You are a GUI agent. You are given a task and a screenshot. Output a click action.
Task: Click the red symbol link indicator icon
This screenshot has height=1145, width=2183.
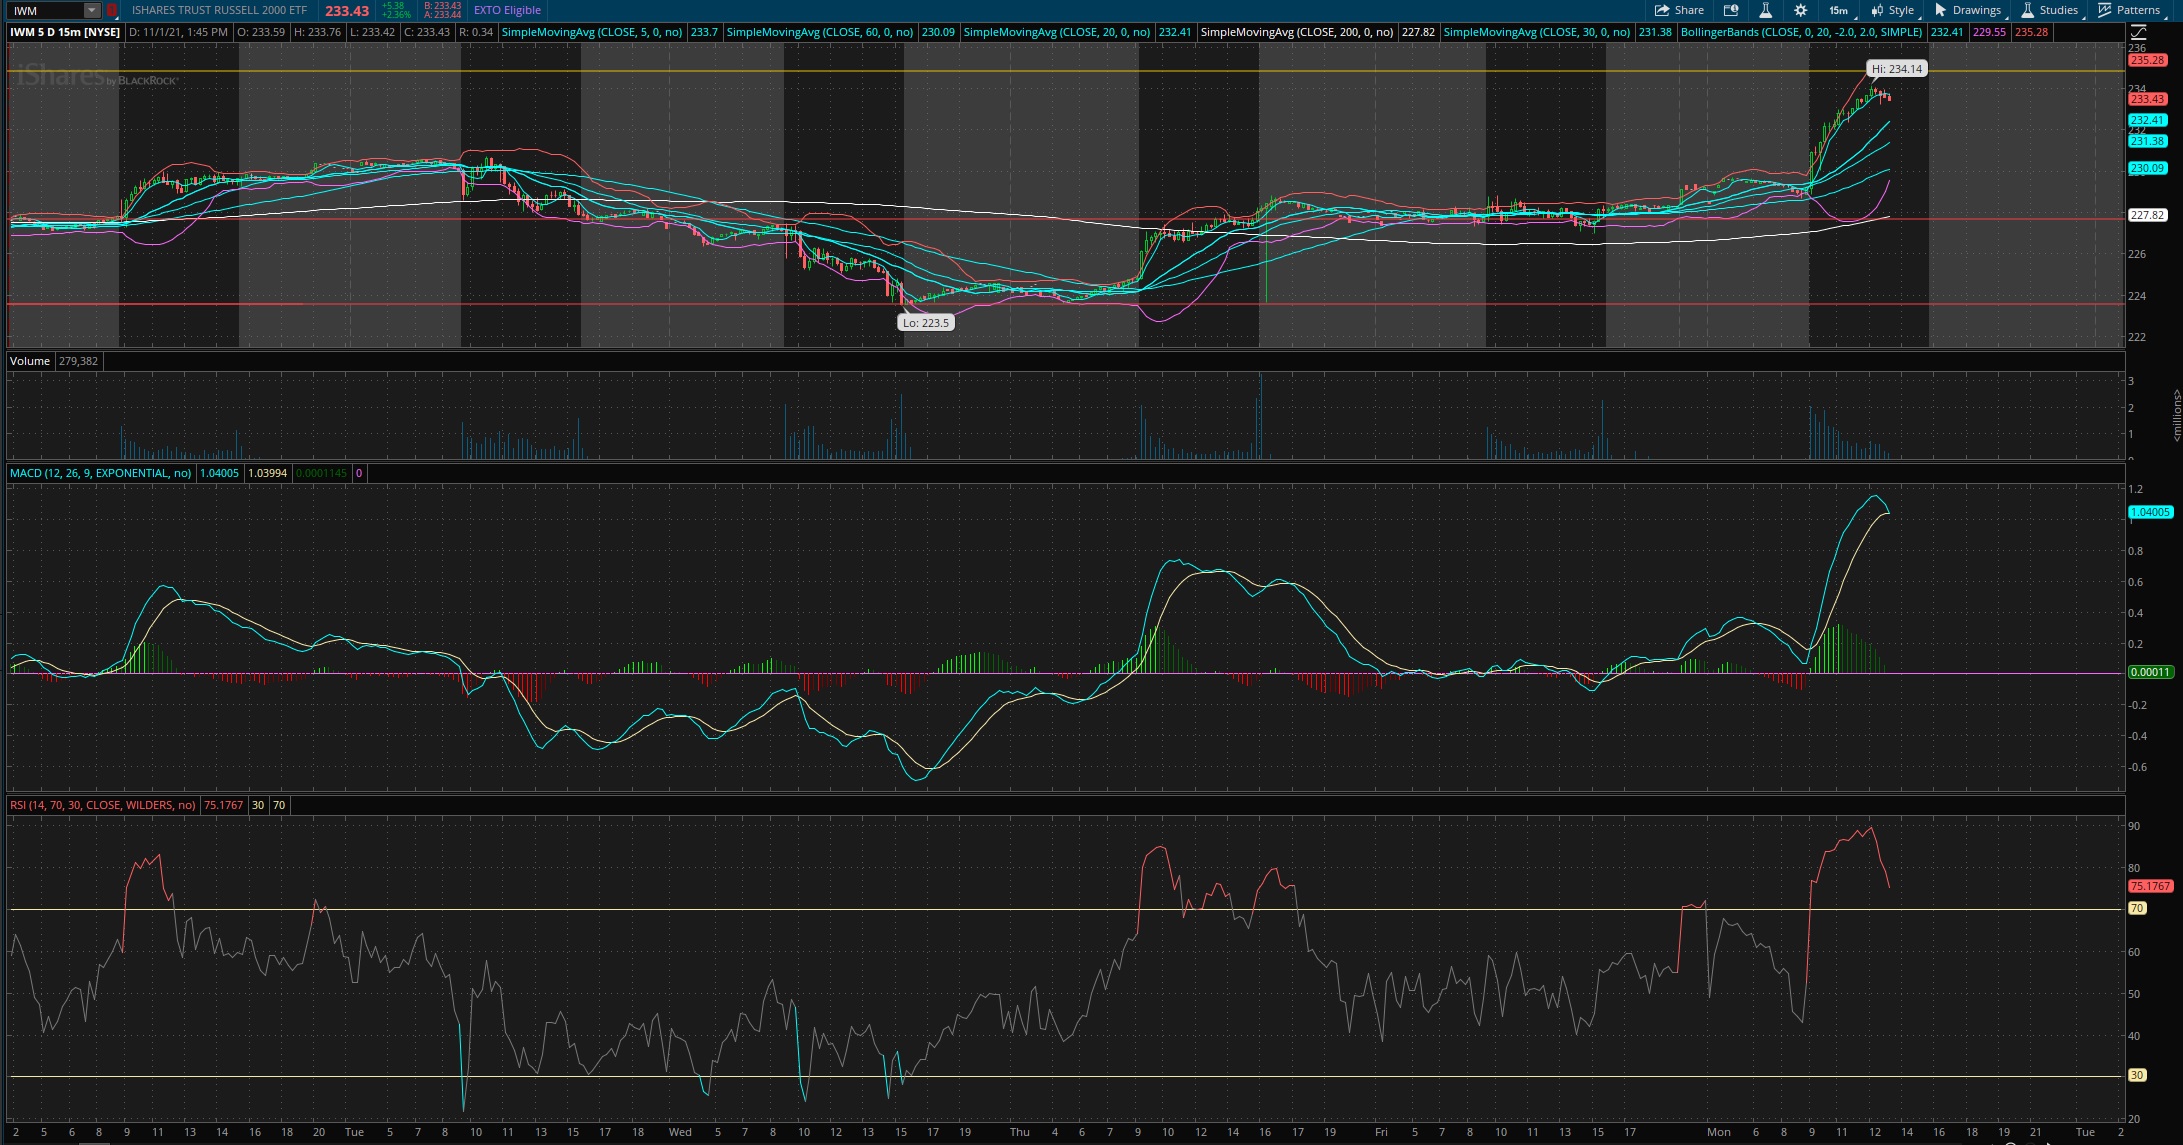pos(112,10)
